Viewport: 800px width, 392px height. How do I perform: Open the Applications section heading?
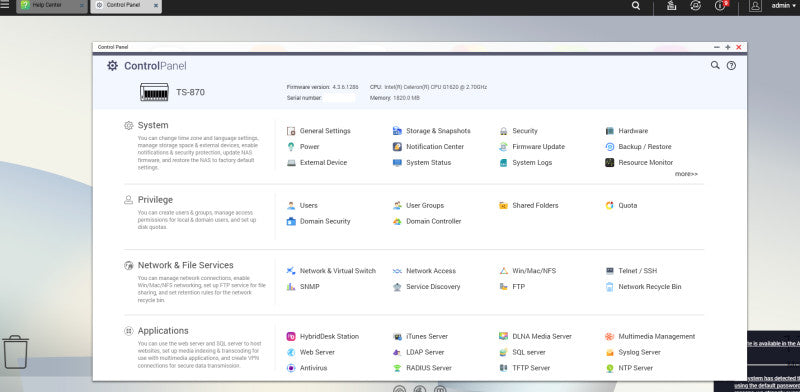163,331
